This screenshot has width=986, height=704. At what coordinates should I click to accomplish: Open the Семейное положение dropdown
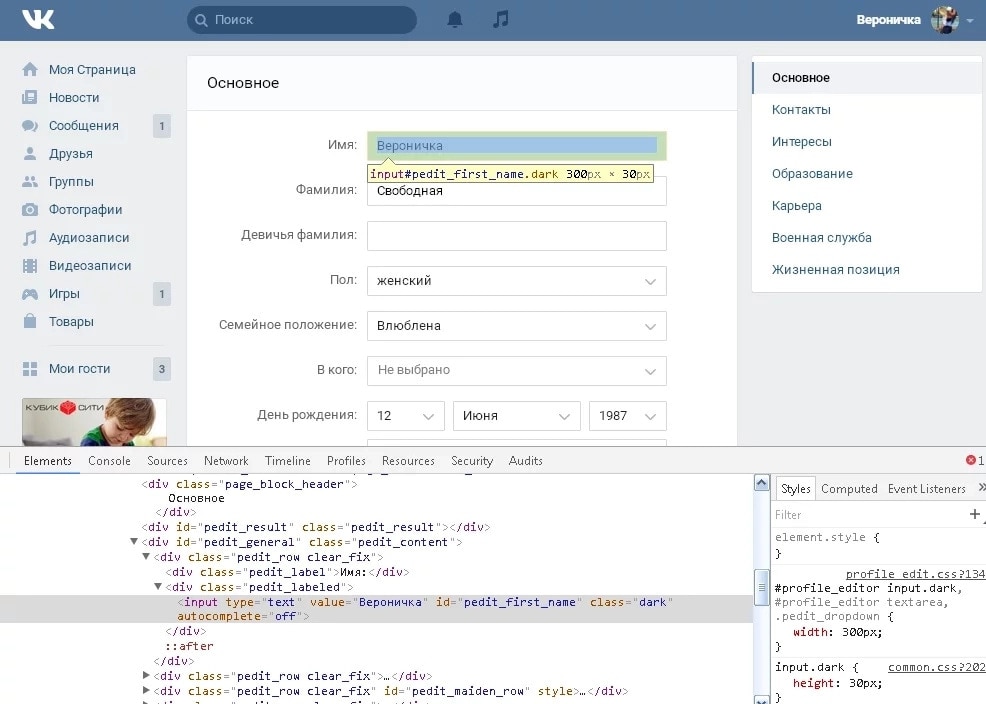click(x=517, y=326)
